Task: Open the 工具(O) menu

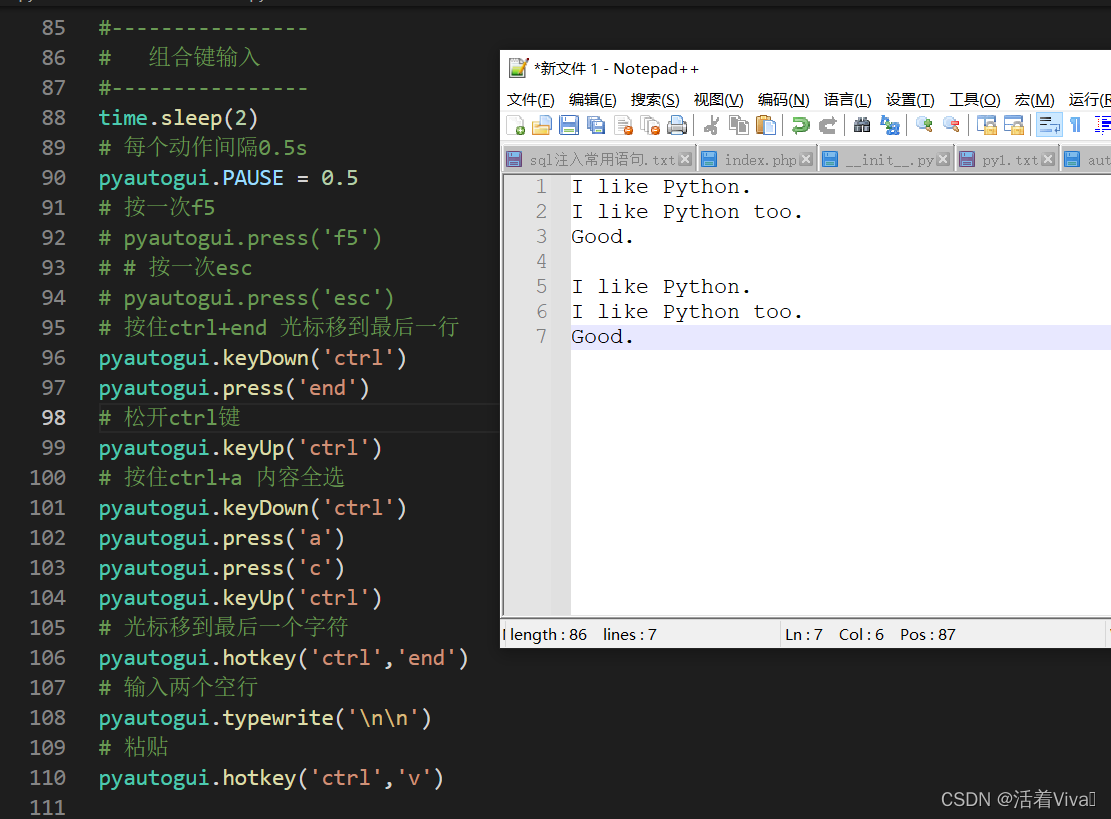Action: click(x=974, y=100)
